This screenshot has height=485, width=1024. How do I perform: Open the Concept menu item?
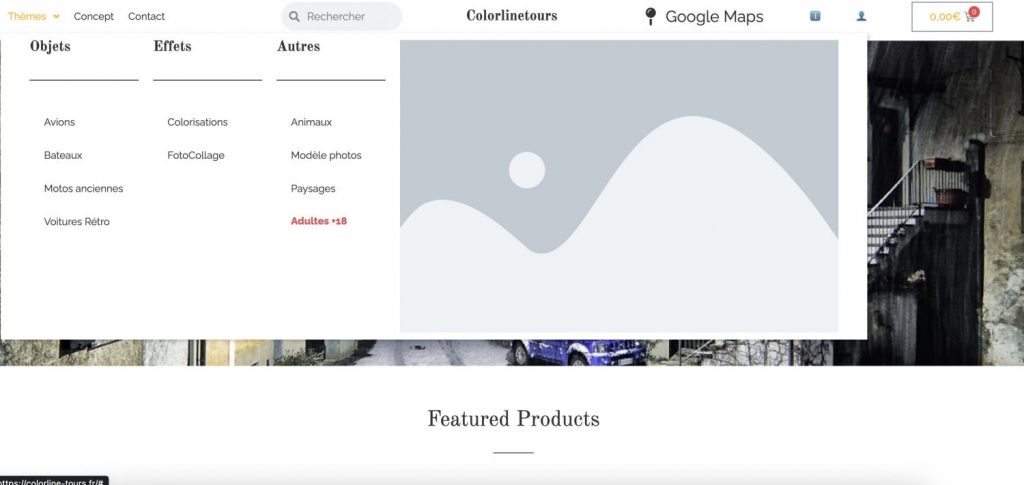pyautogui.click(x=94, y=16)
